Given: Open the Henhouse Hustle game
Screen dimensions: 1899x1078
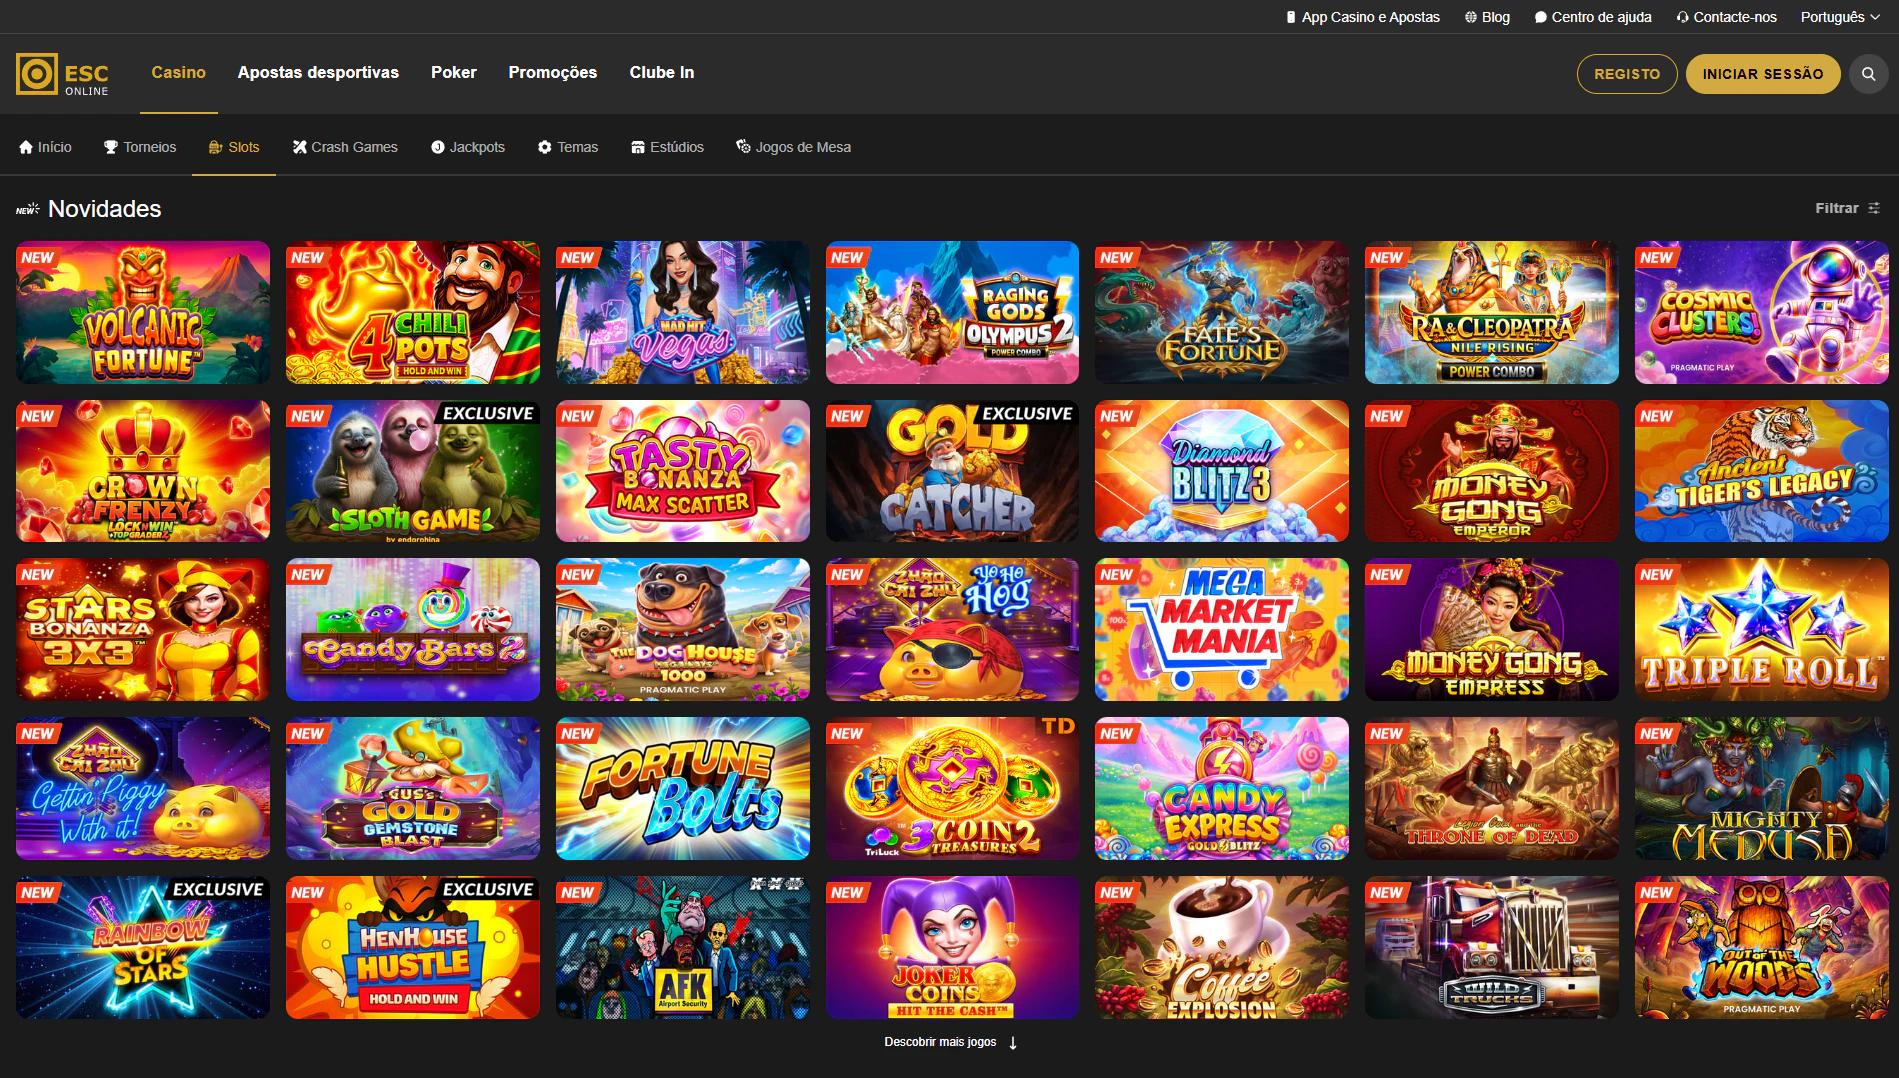Looking at the screenshot, I should pos(413,947).
